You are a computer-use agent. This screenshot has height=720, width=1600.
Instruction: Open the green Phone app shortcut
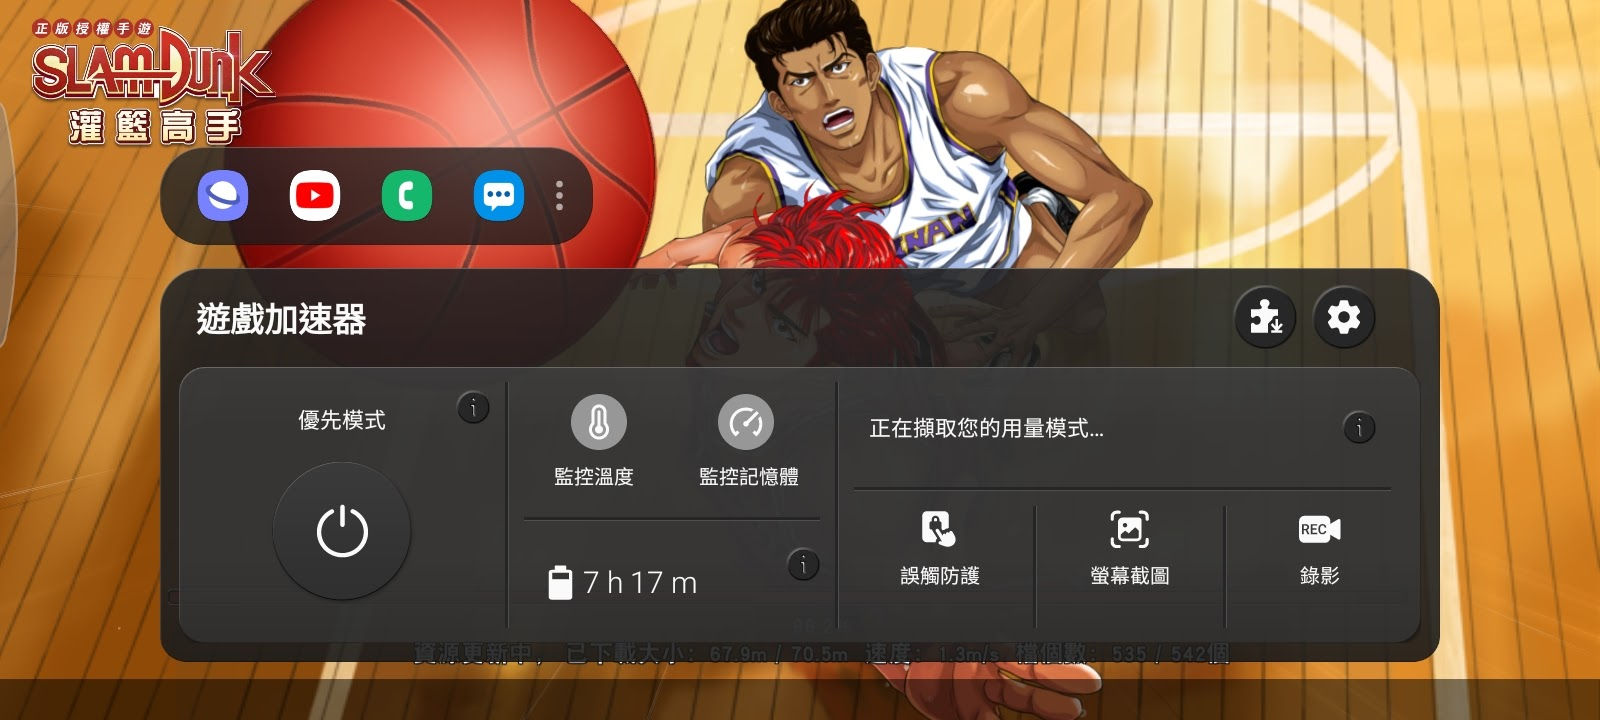(407, 196)
